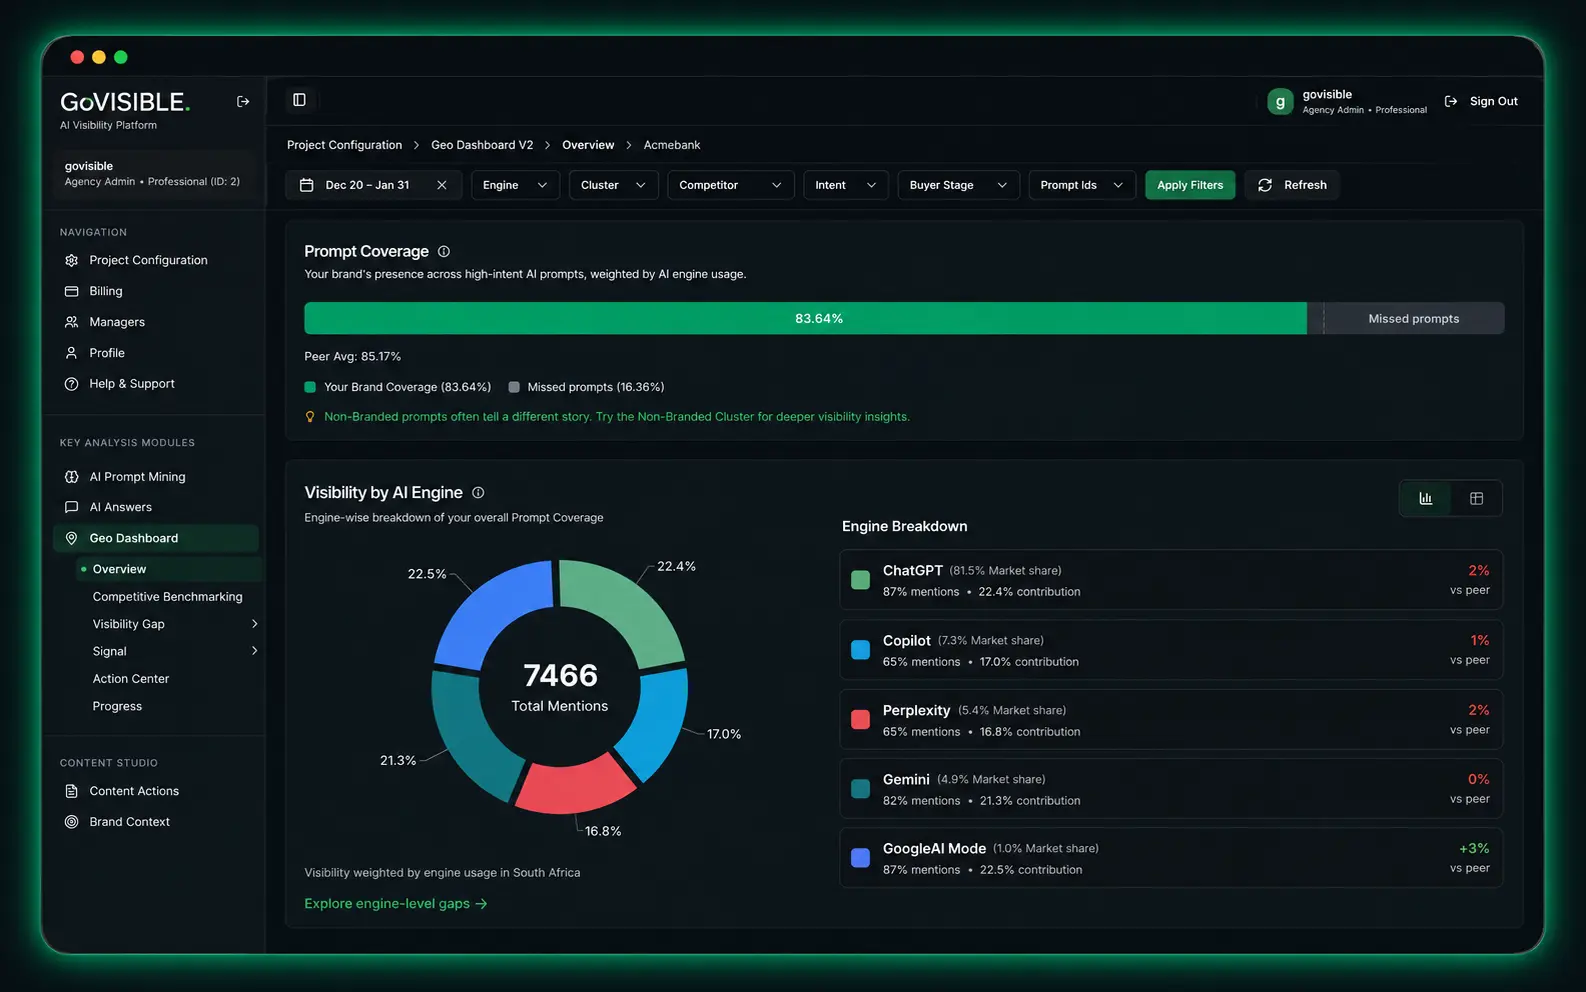Open the Action Center page
Image resolution: width=1586 pixels, height=992 pixels.
coord(131,679)
